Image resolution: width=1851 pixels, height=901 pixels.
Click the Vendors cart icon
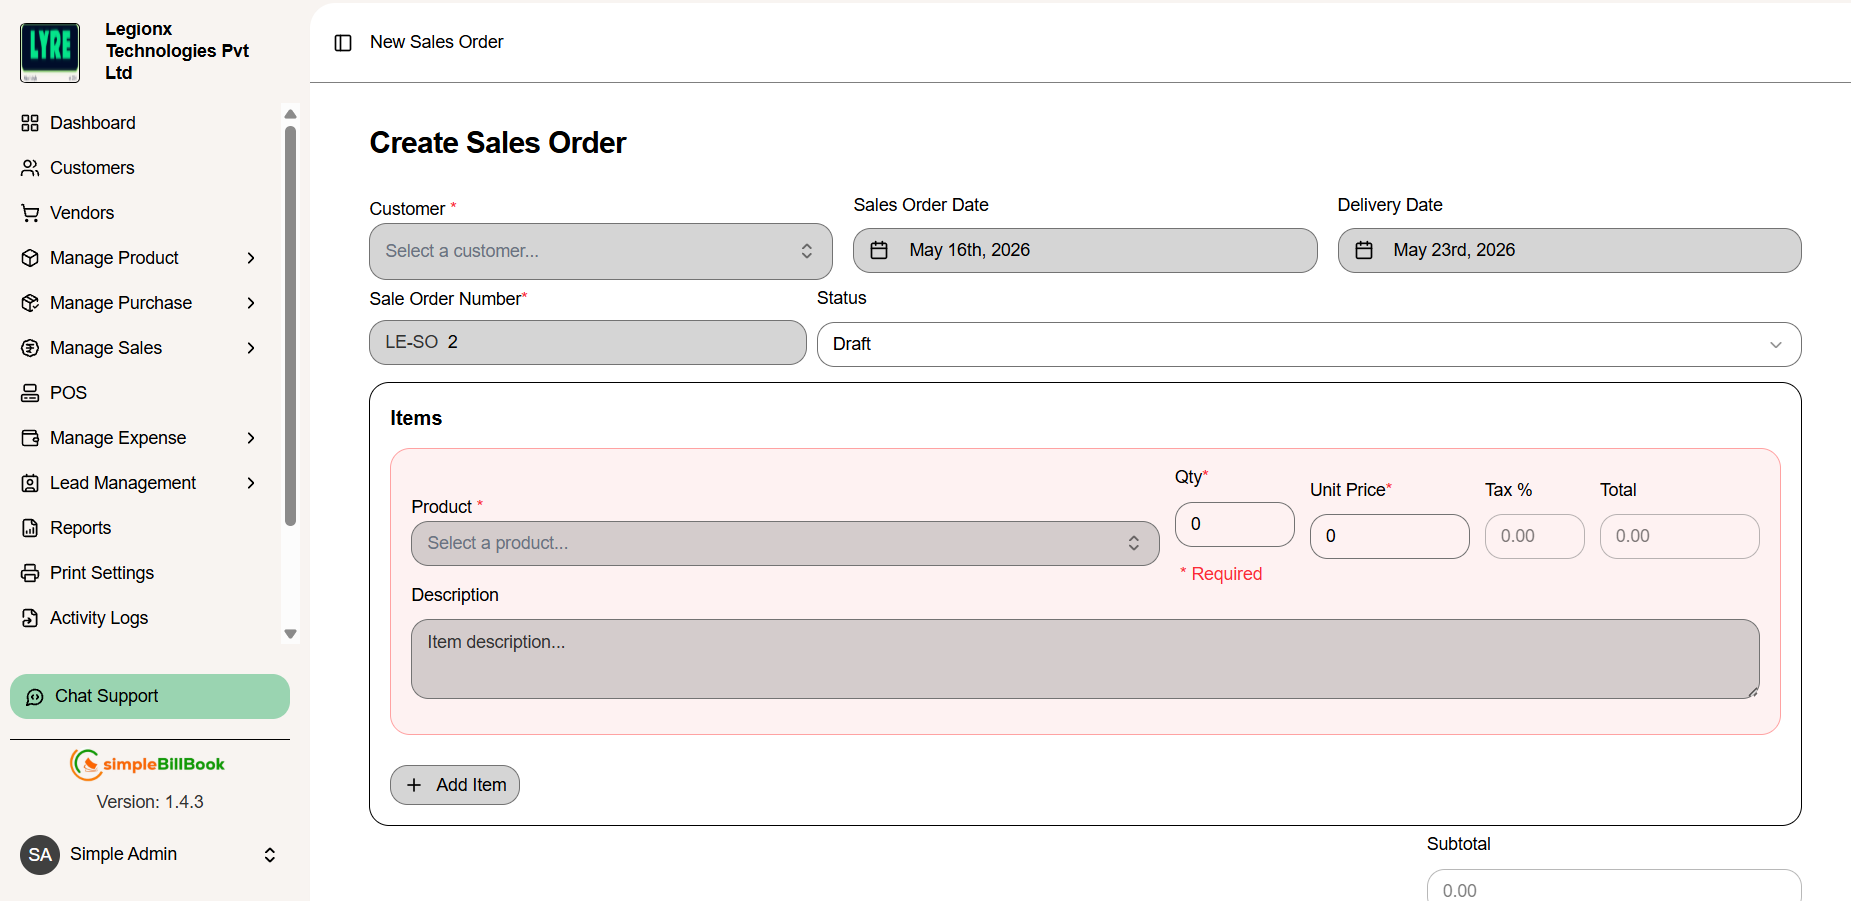[x=30, y=213]
